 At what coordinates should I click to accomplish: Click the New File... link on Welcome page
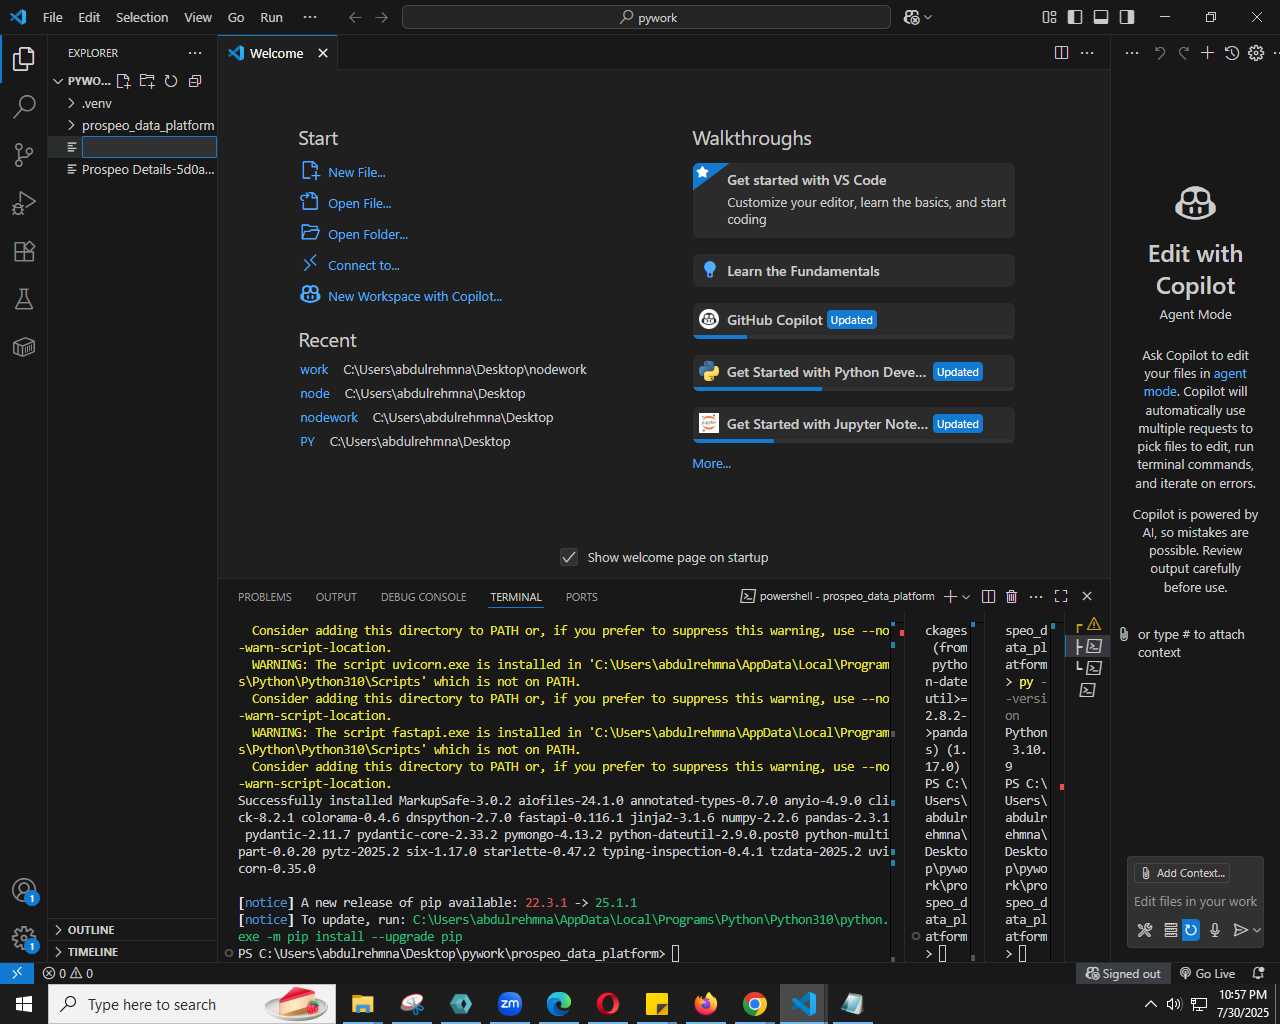pyautogui.click(x=356, y=172)
